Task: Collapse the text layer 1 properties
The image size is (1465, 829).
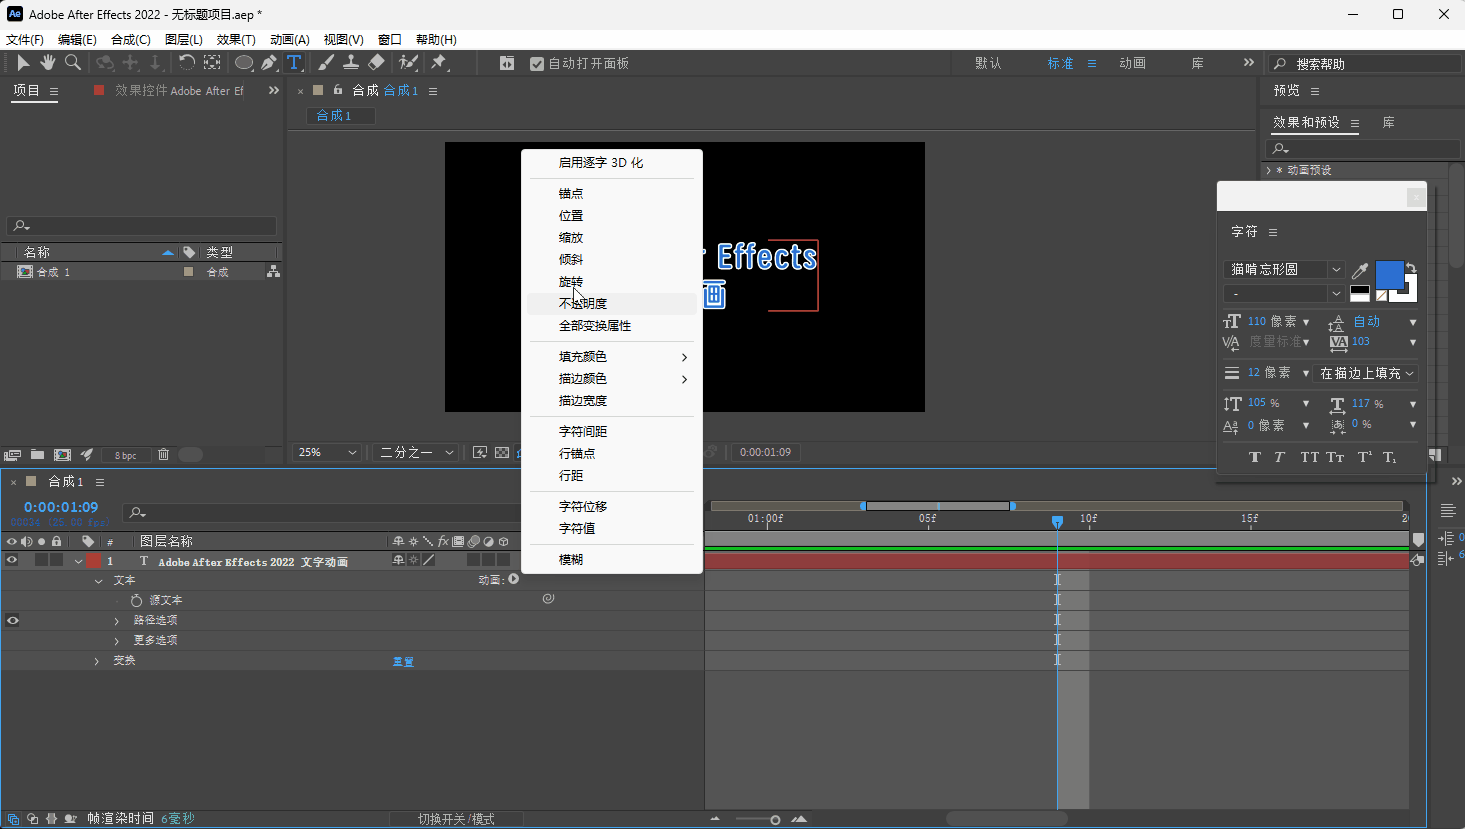Action: point(78,561)
